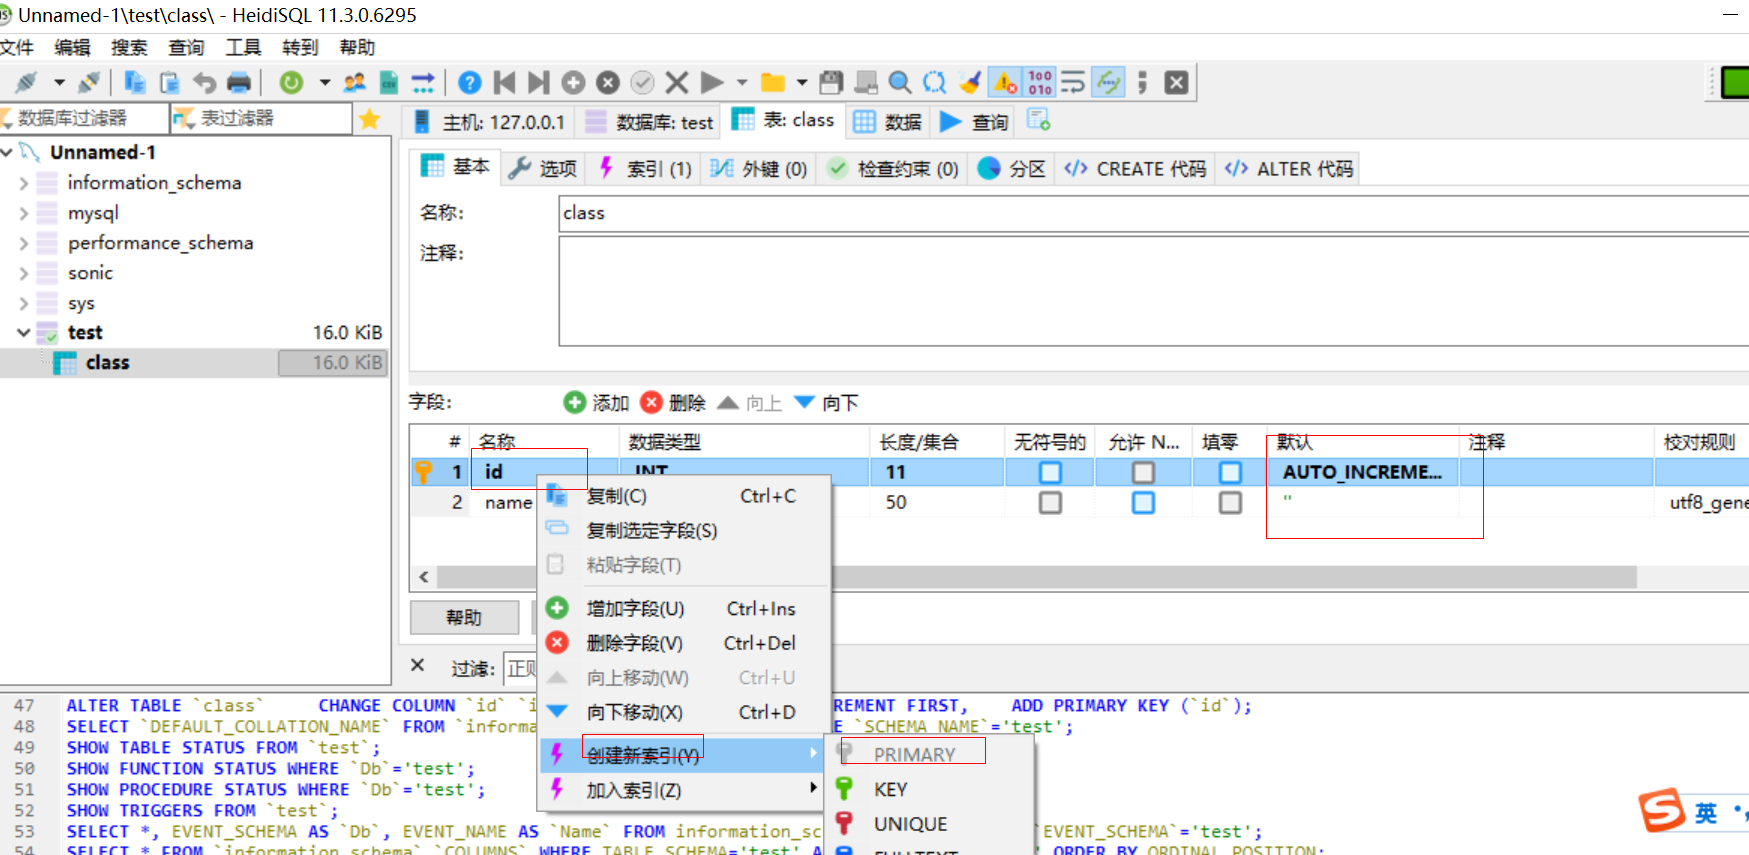The image size is (1749, 855).
Task: Click the table name input field
Action: pos(1154,213)
